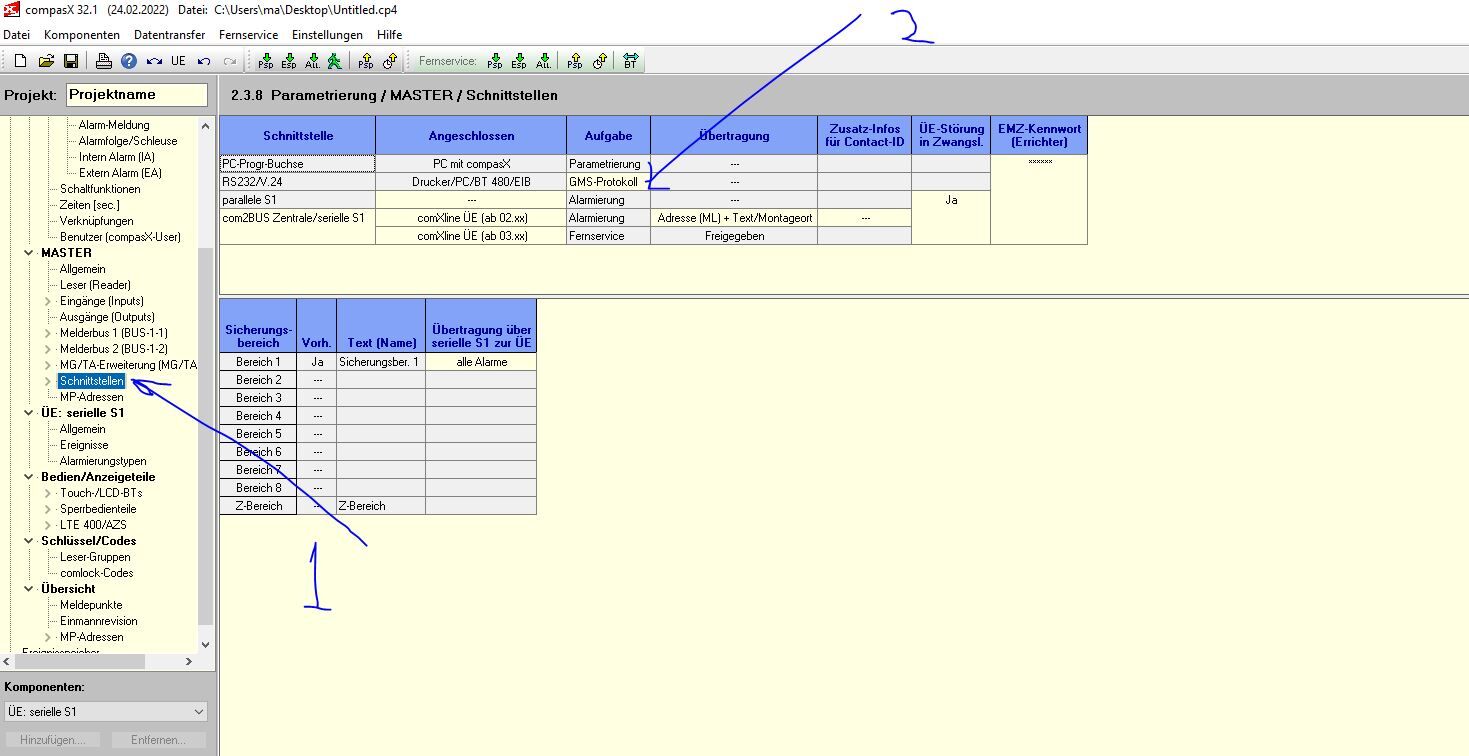Click the double-arrow swap icon before UE
Image resolution: width=1469 pixels, height=756 pixels.
click(154, 61)
